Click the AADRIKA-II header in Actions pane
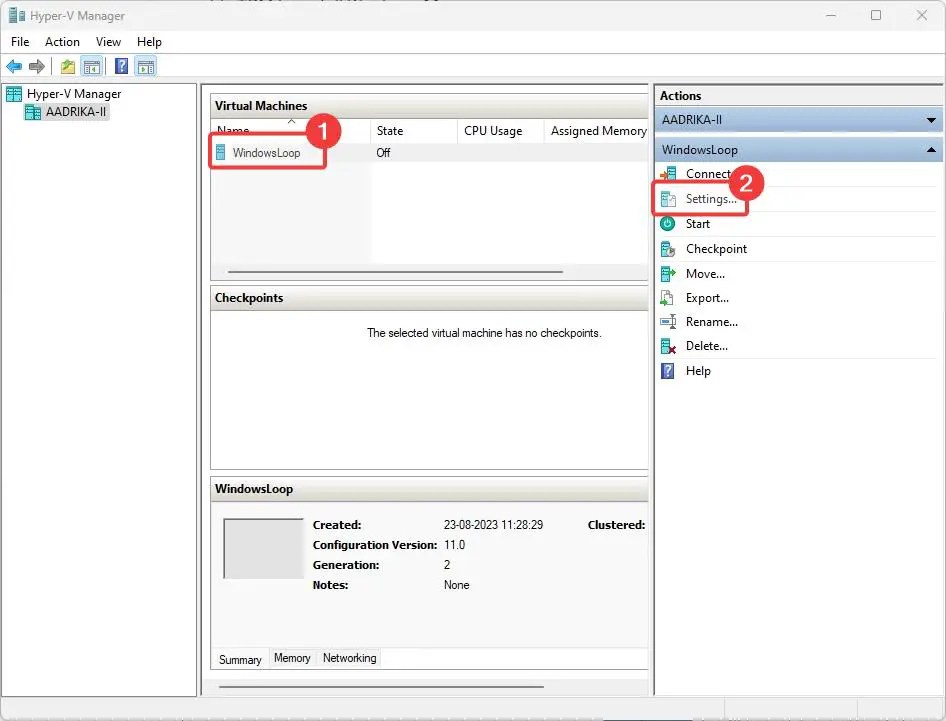This screenshot has height=721, width=946. 798,120
